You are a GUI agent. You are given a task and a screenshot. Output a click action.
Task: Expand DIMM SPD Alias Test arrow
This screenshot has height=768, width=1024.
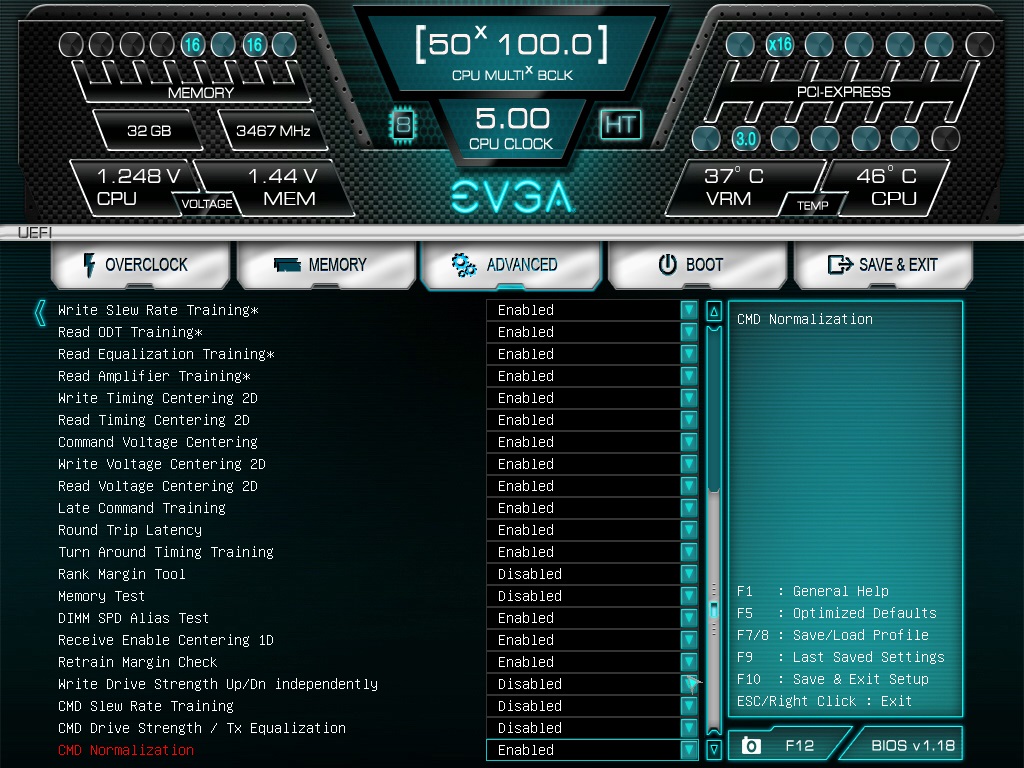tap(688, 618)
